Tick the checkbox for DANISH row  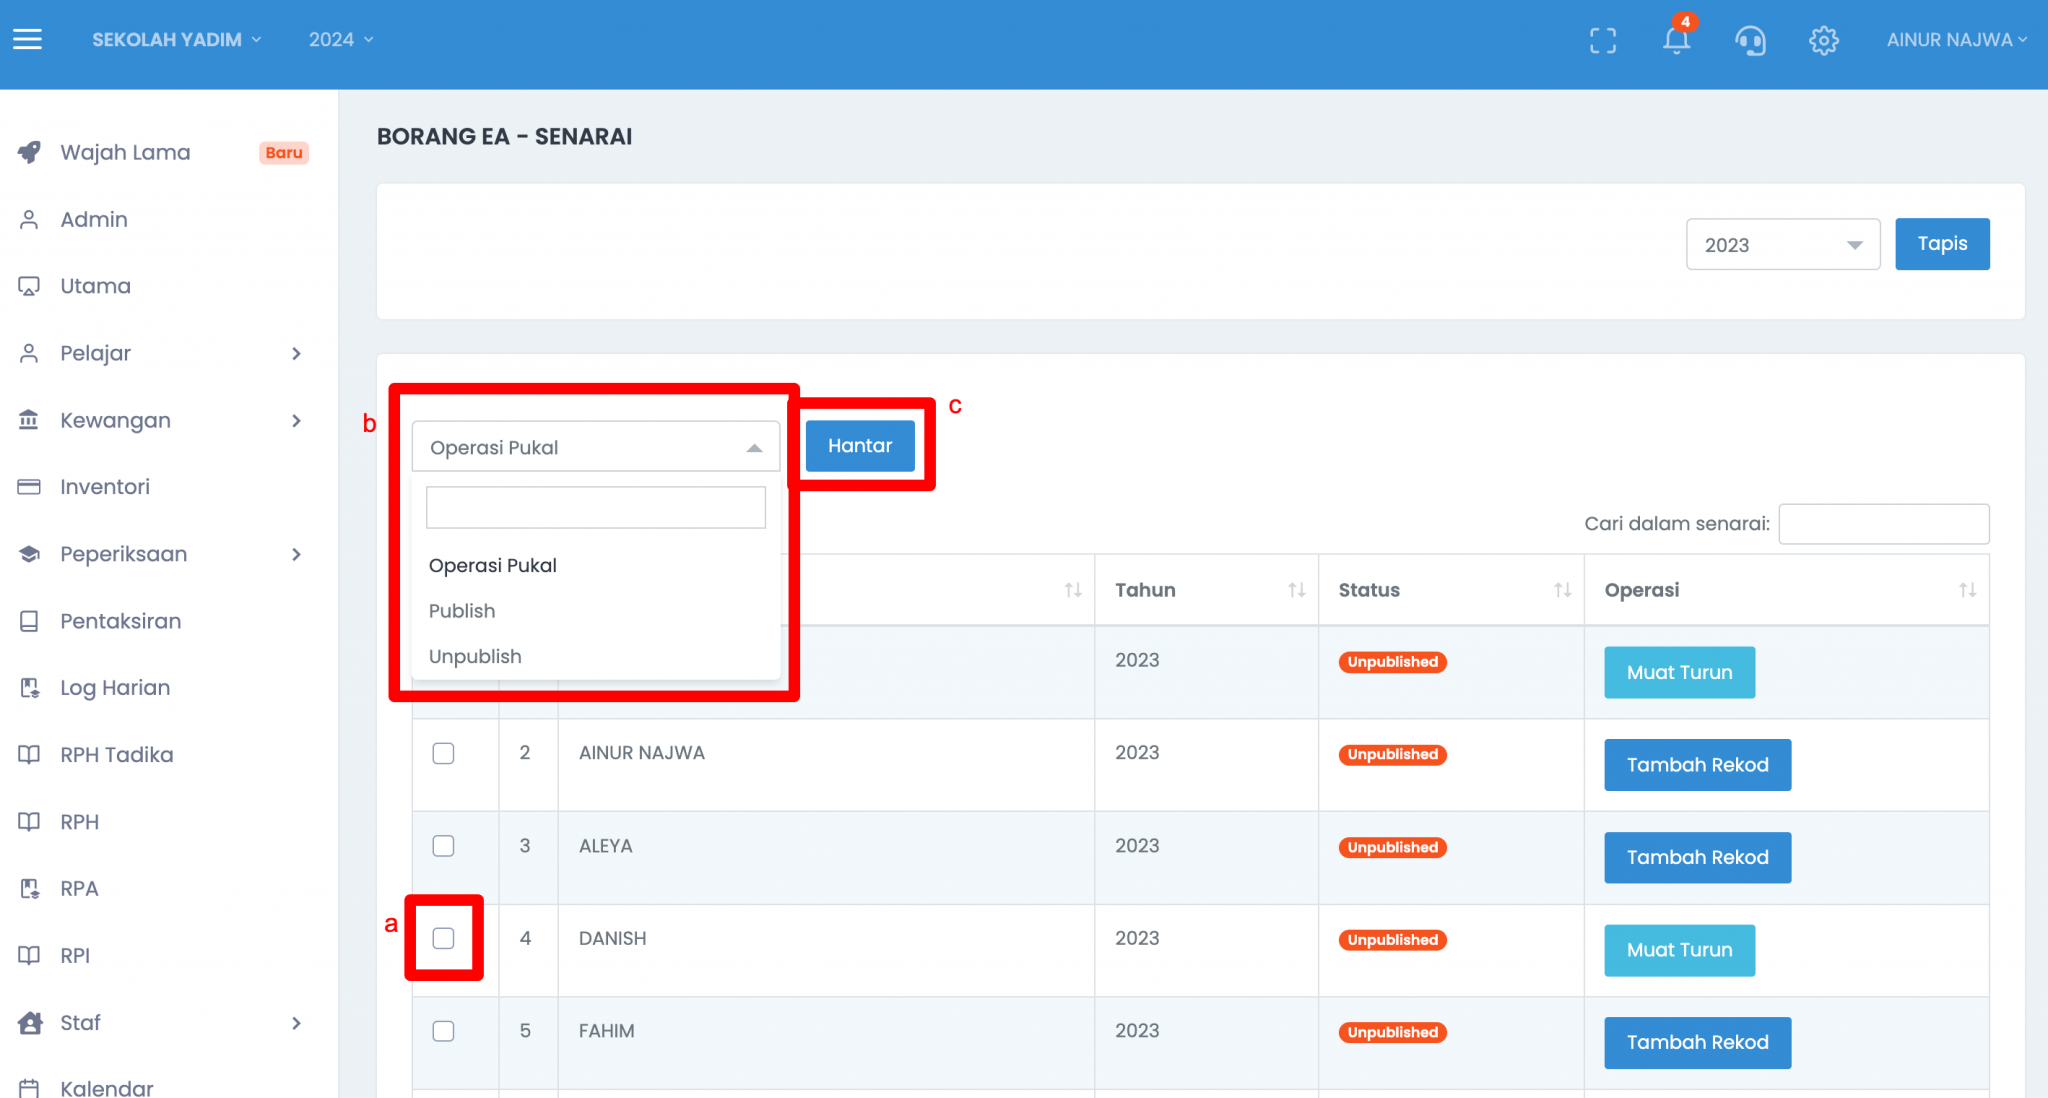pyautogui.click(x=443, y=938)
